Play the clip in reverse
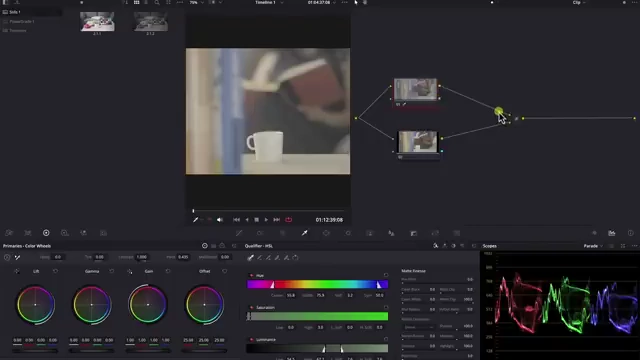The width and height of the screenshot is (640, 360). [247, 220]
